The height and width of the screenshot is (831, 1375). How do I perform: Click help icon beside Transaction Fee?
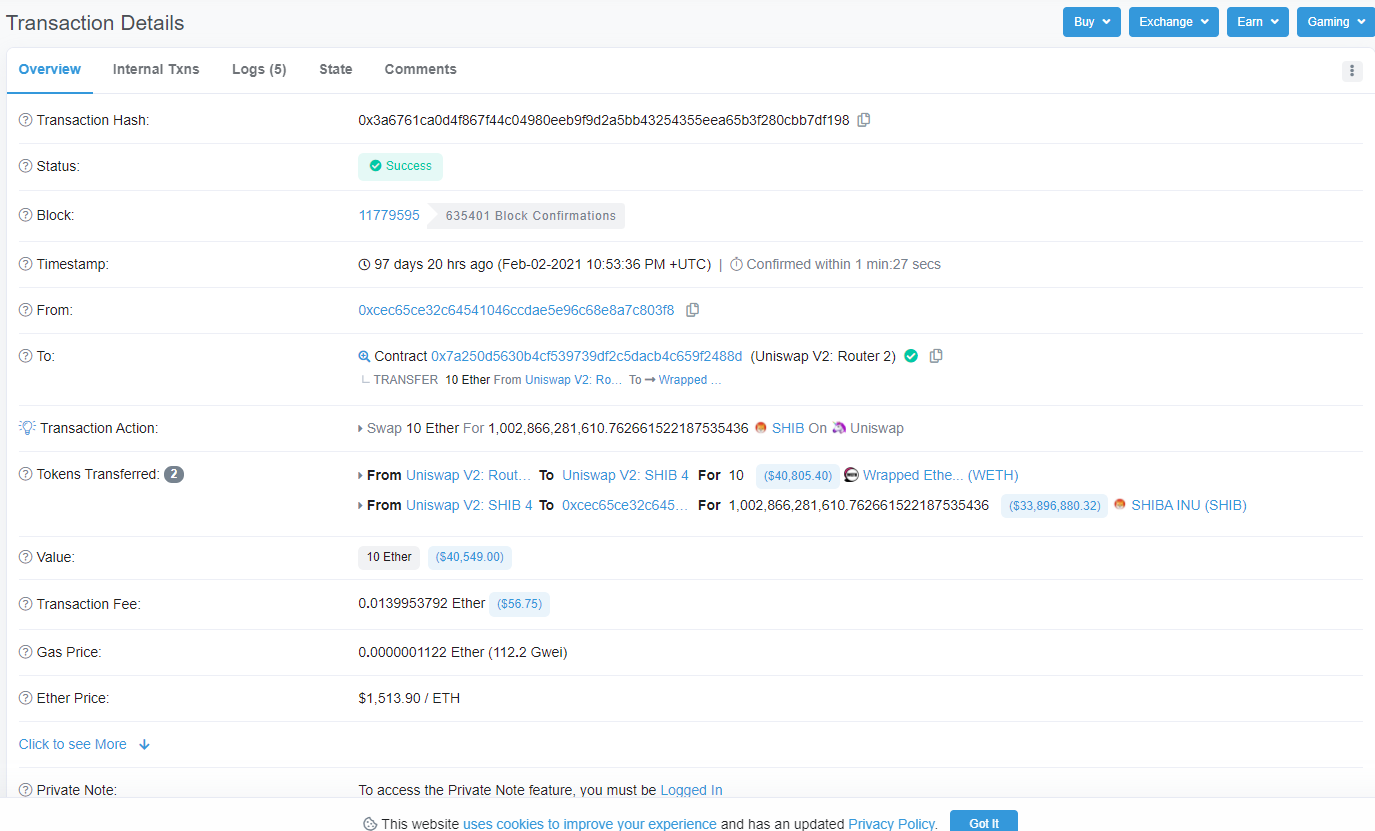26,604
